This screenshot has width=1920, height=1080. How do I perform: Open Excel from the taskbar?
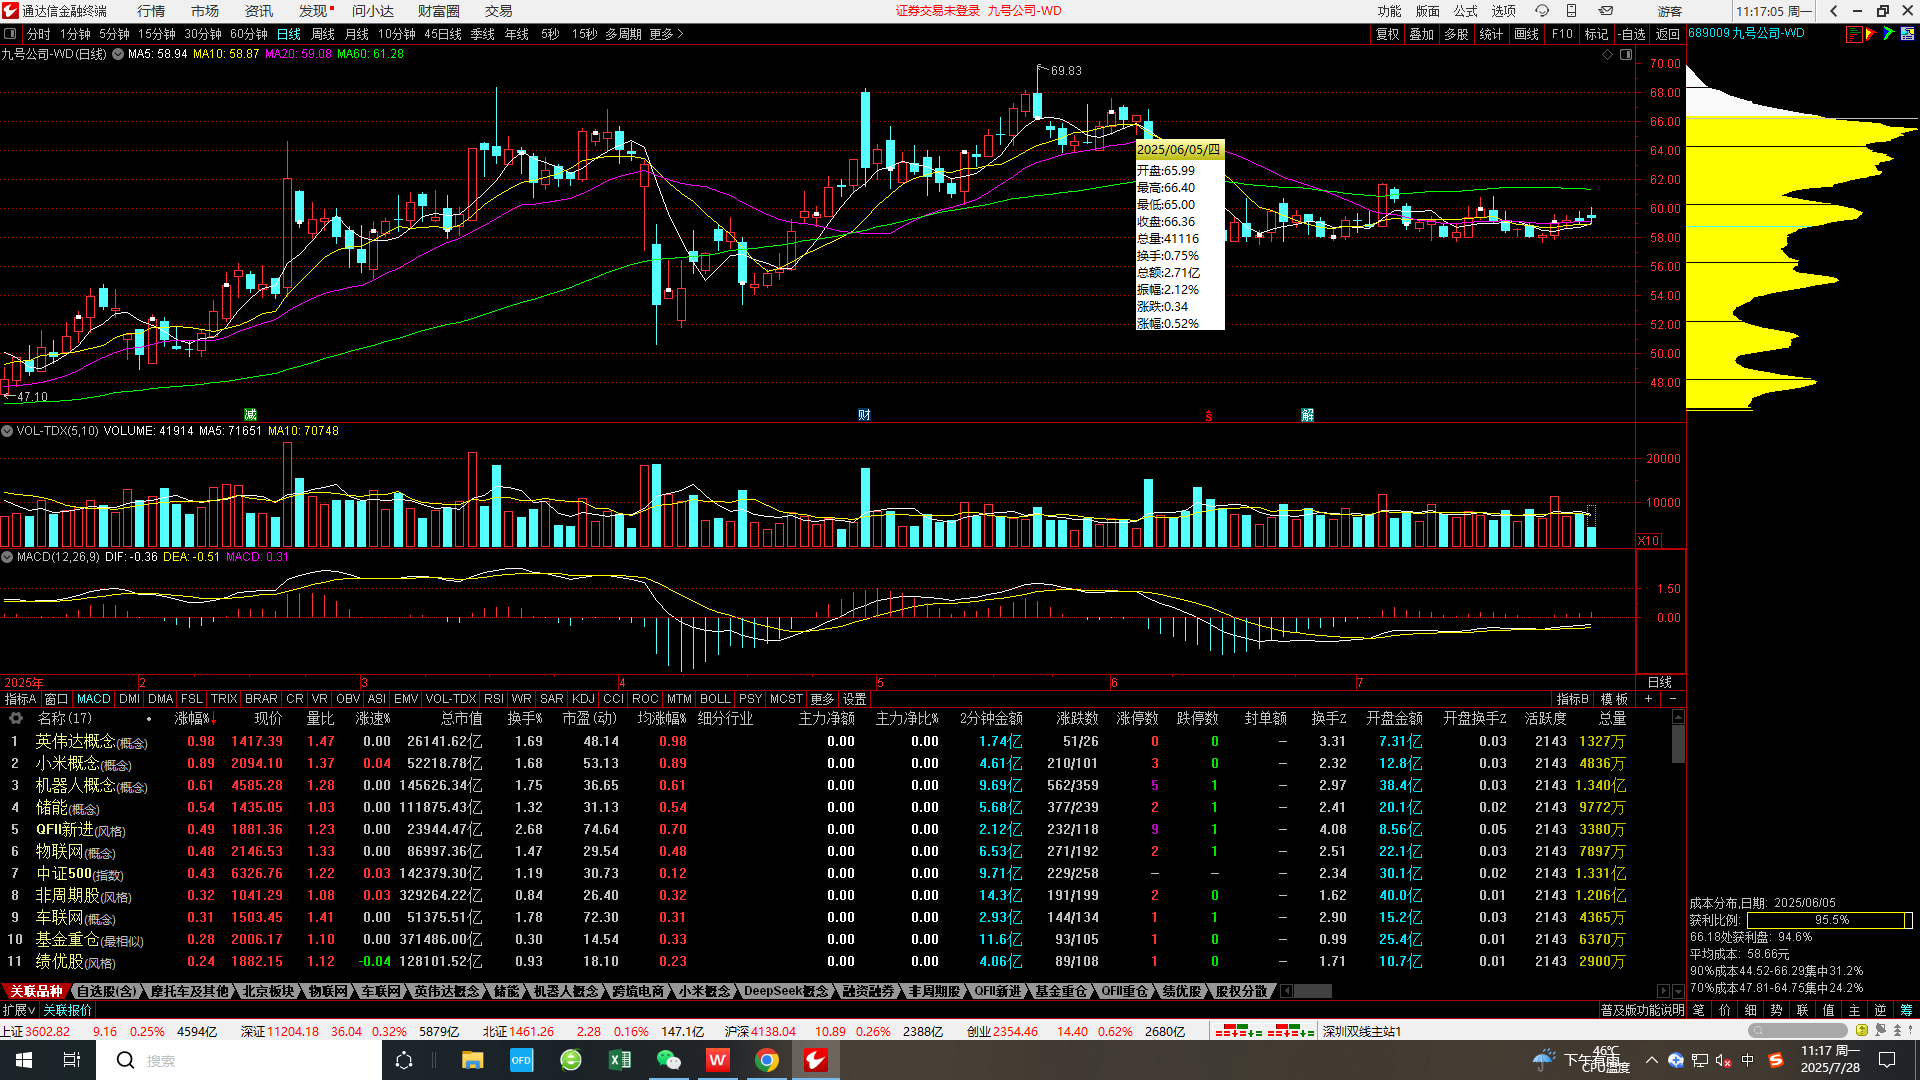click(x=619, y=1060)
